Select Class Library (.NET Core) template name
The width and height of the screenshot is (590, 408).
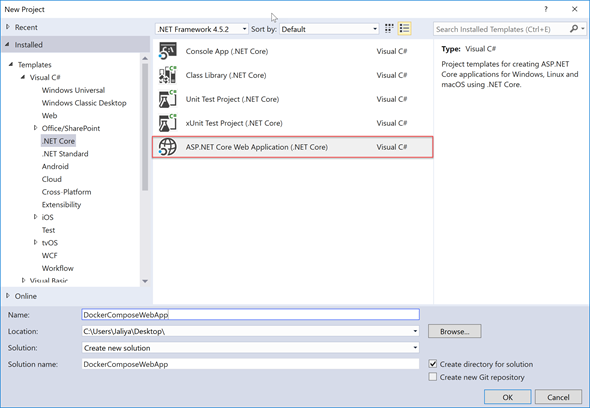pyautogui.click(x=226, y=75)
